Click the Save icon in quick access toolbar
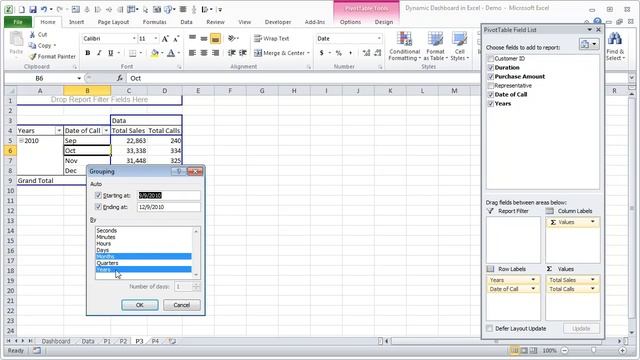Image resolution: width=640 pixels, height=360 pixels. pos(33,9)
